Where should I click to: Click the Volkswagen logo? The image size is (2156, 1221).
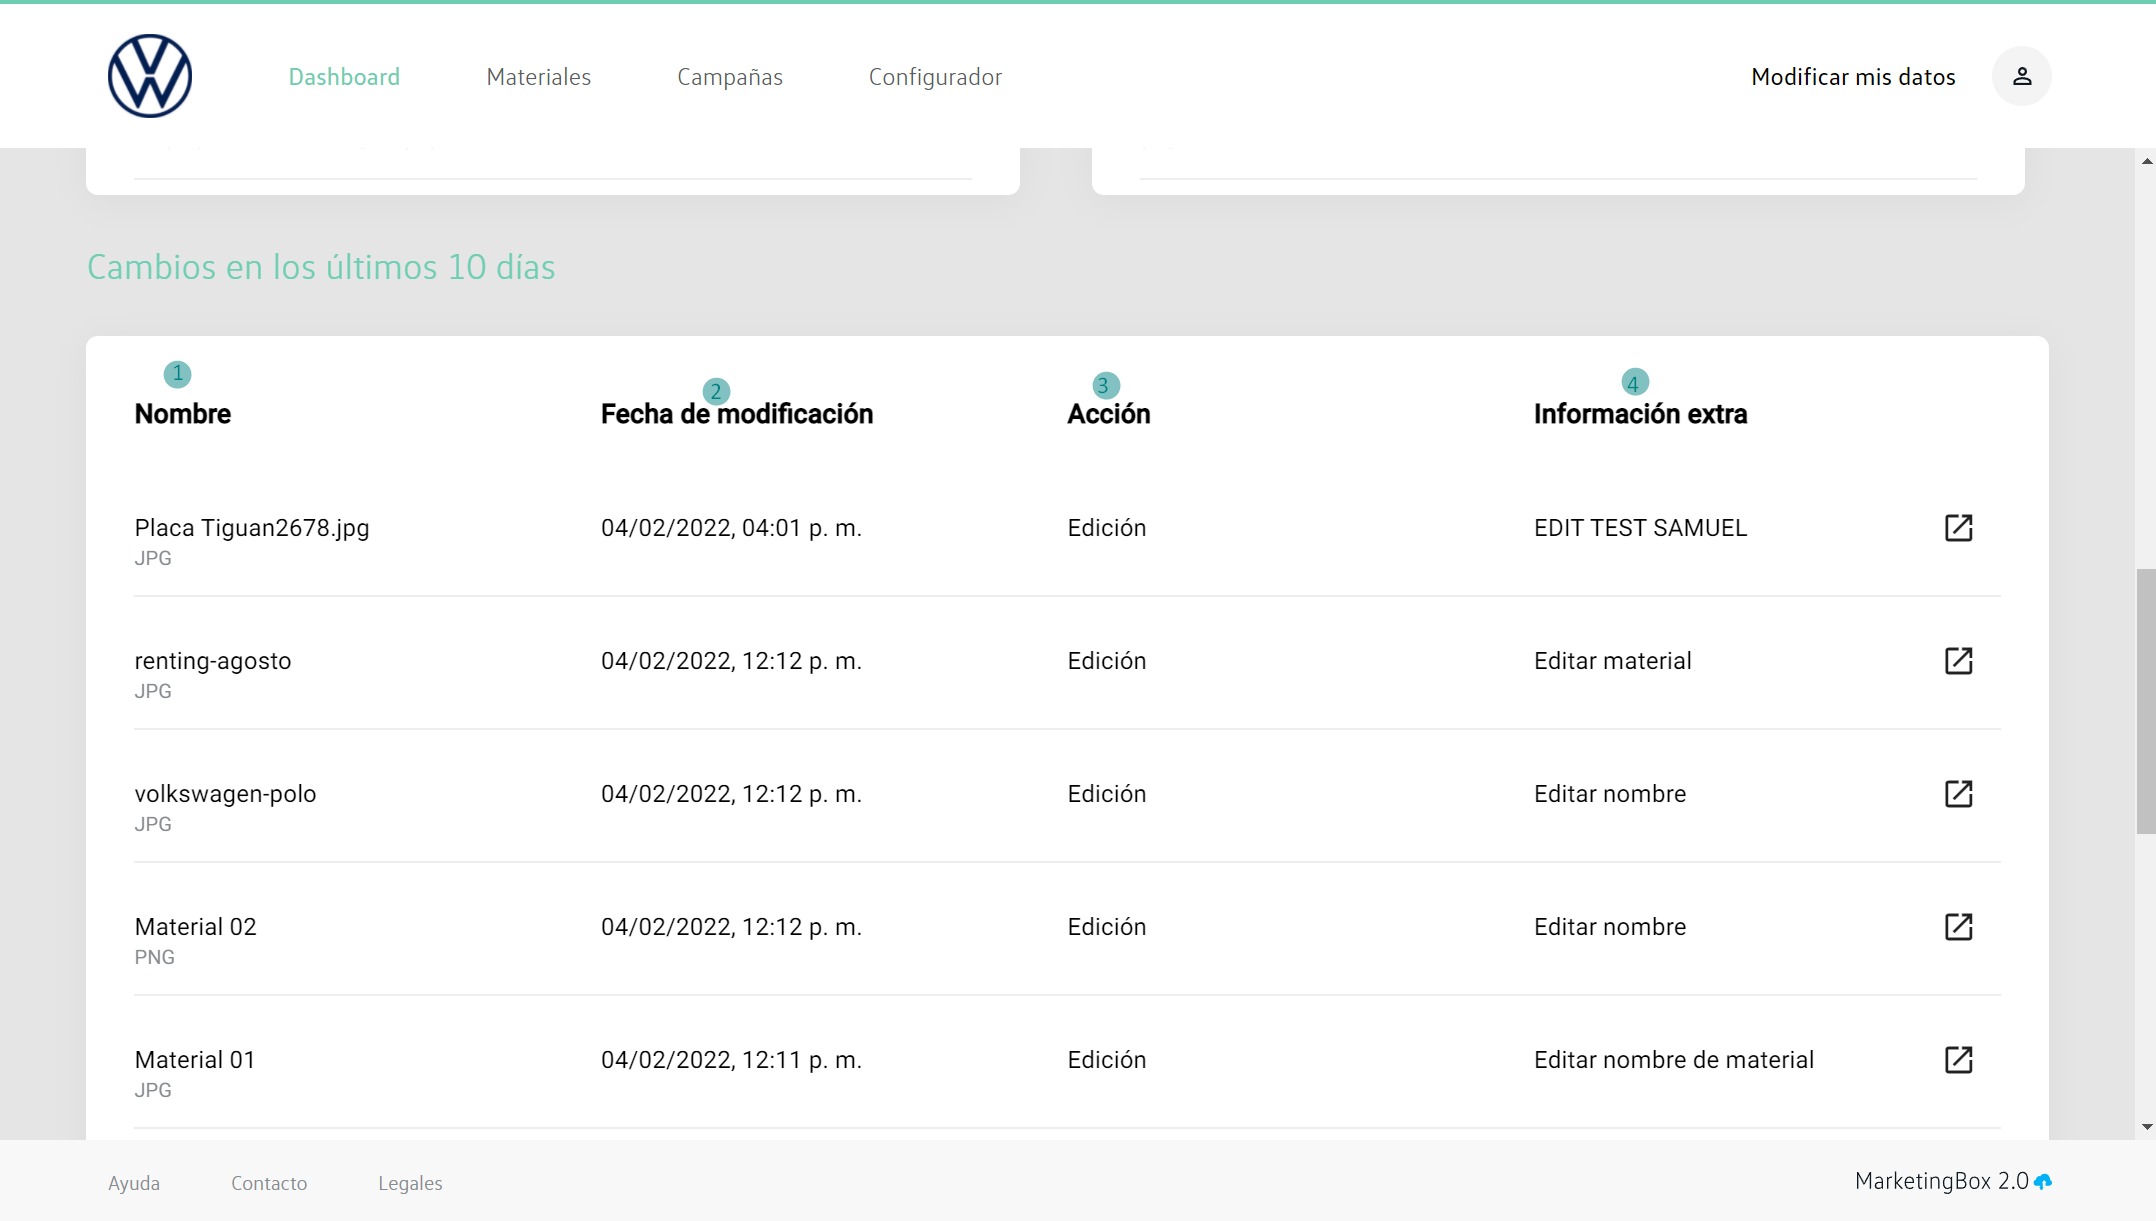tap(150, 76)
